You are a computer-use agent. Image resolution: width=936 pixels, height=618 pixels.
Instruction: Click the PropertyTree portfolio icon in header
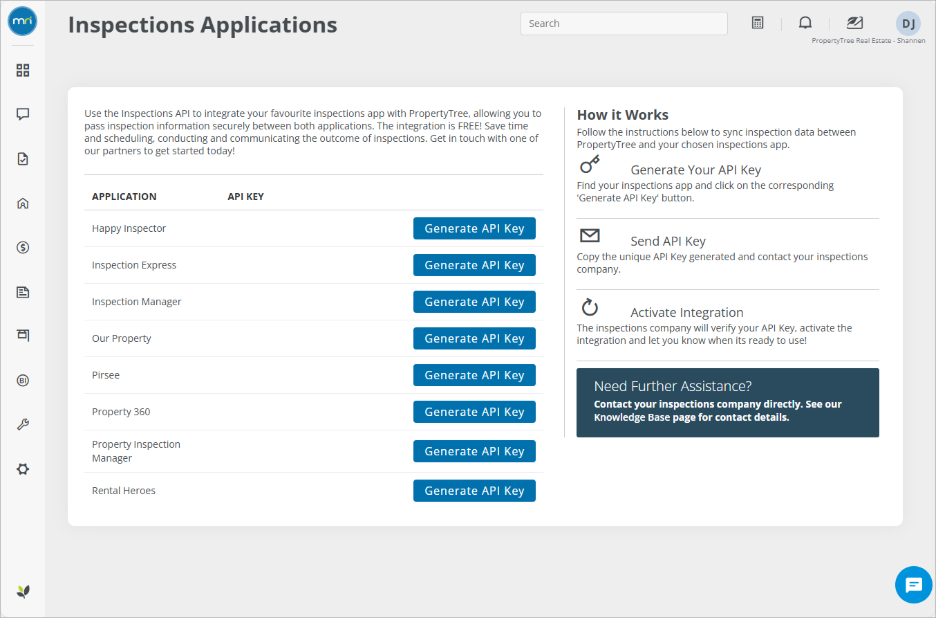854,23
